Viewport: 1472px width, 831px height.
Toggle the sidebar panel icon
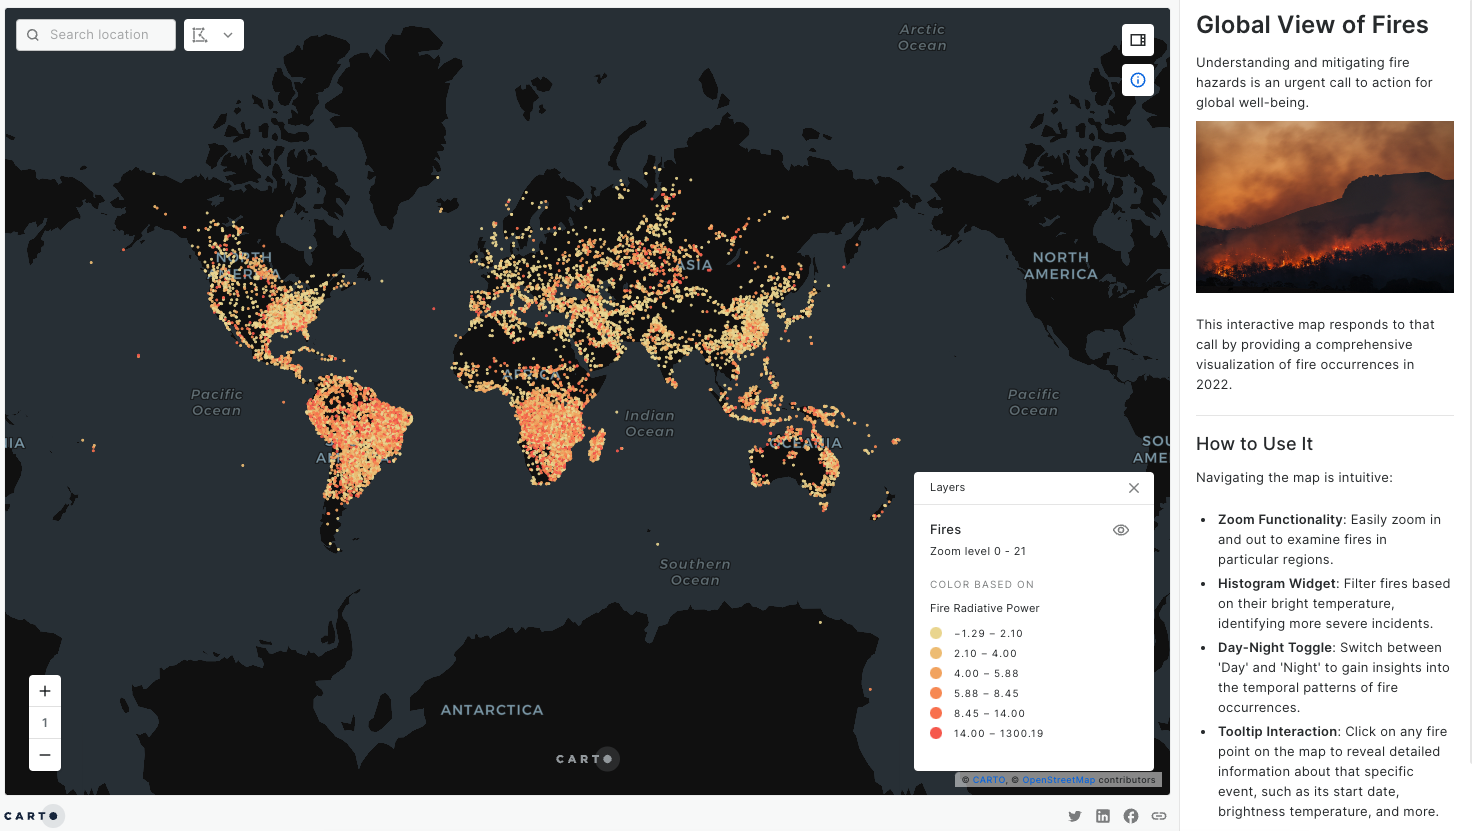[1138, 40]
